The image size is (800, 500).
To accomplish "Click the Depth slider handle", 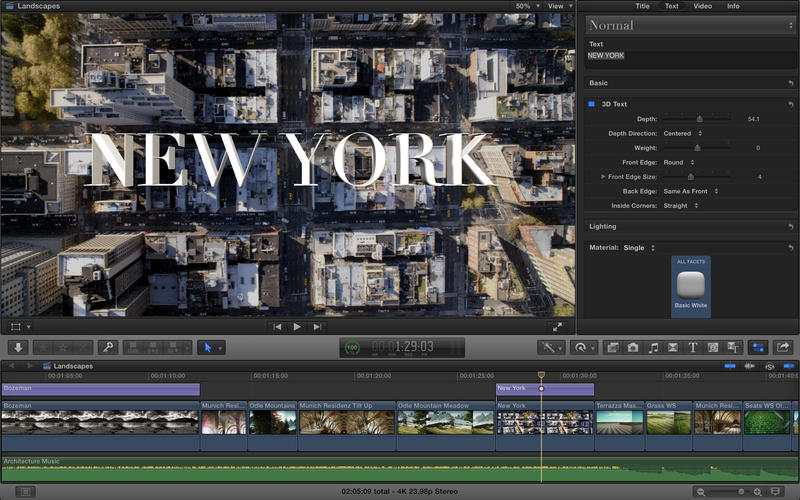I will coord(699,119).
